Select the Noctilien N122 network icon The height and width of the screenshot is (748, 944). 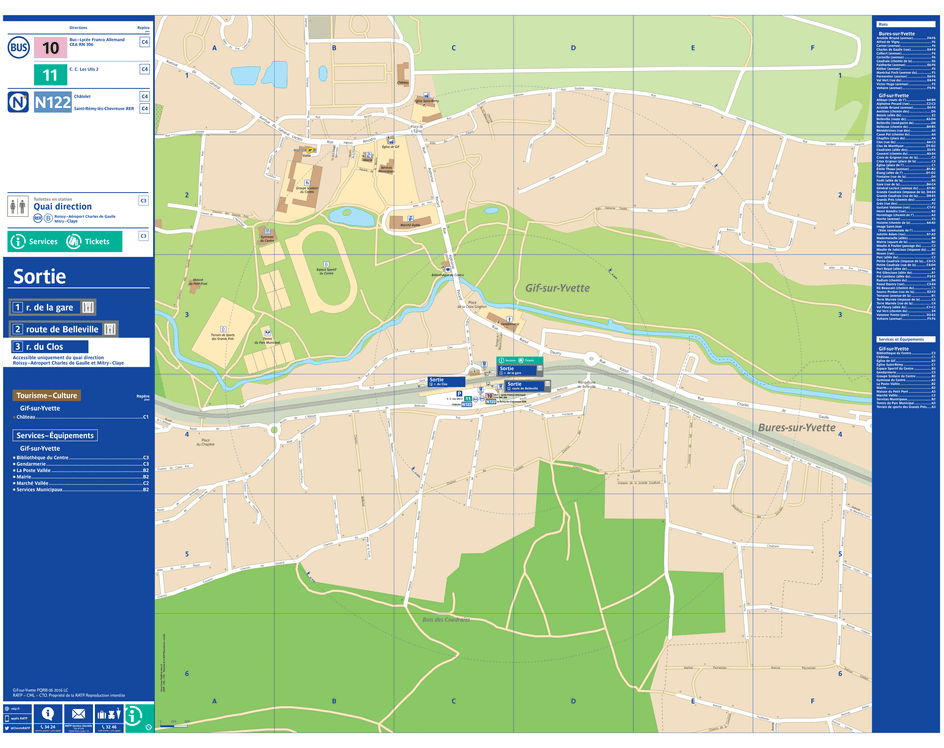click(x=18, y=102)
